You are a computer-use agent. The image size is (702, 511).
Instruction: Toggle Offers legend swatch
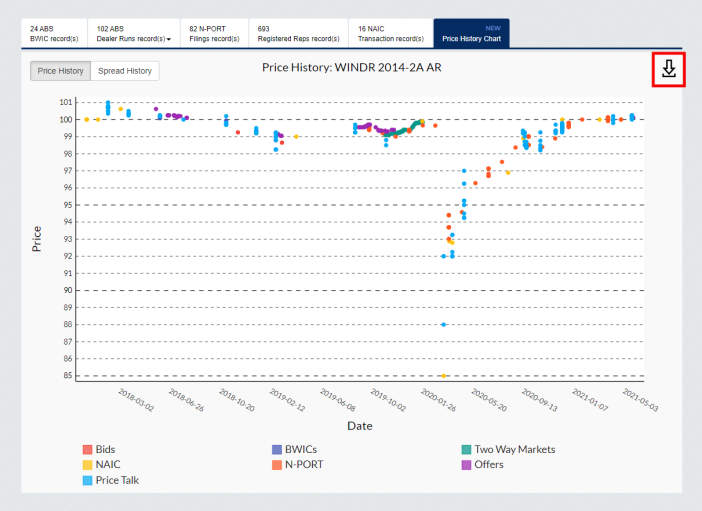coord(466,465)
